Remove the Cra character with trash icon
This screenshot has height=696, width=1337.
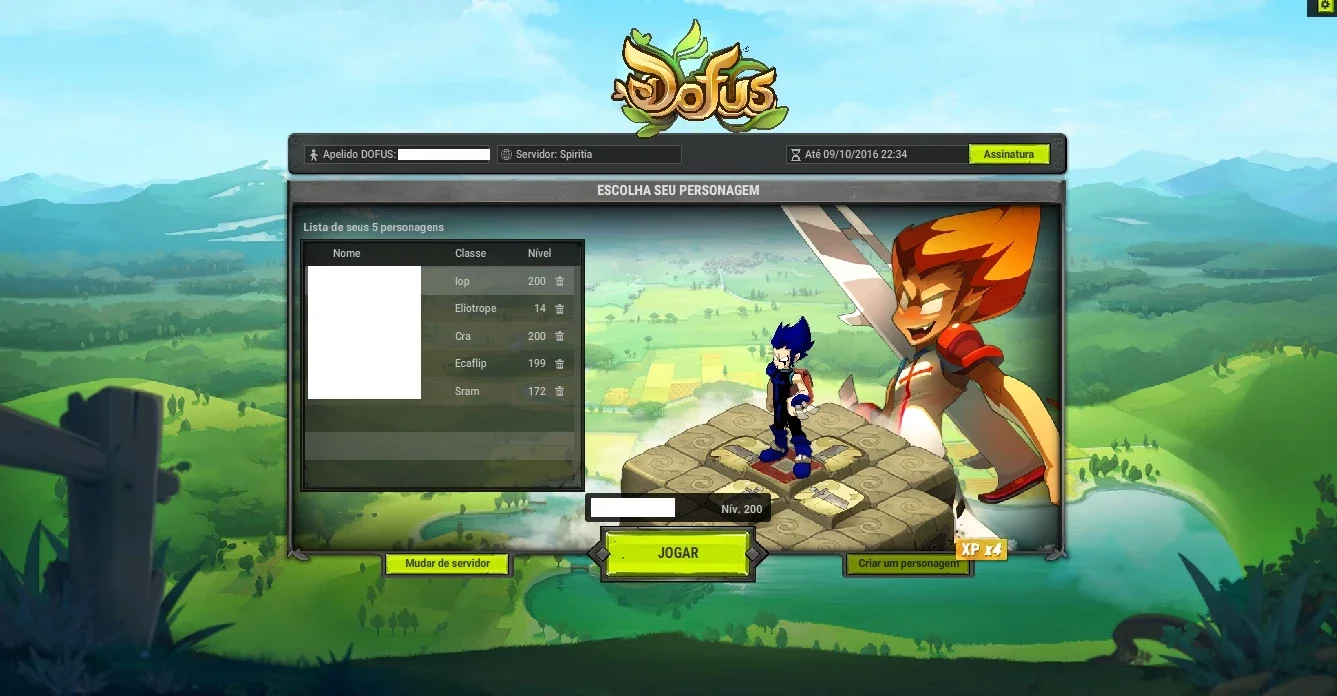(x=560, y=336)
